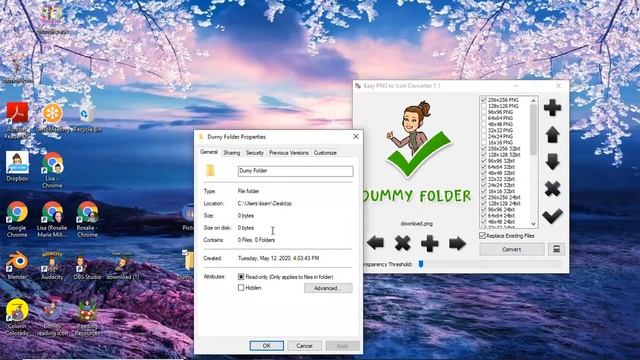
Task: Uncheck the 96x96 24bit format
Action: click(483, 209)
